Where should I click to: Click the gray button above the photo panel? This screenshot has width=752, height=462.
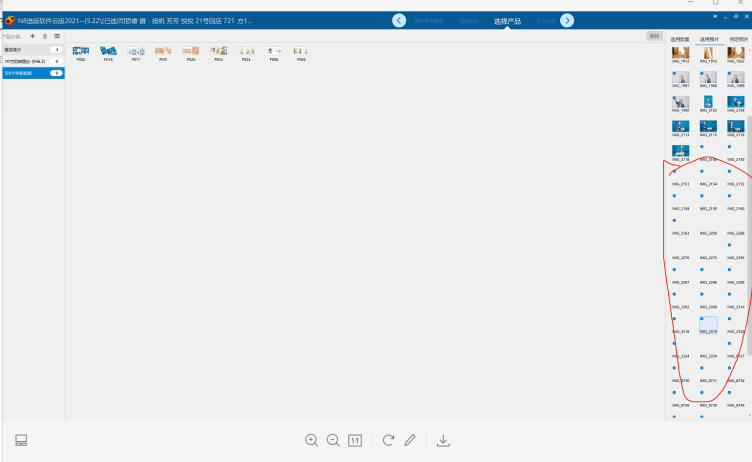coord(654,36)
